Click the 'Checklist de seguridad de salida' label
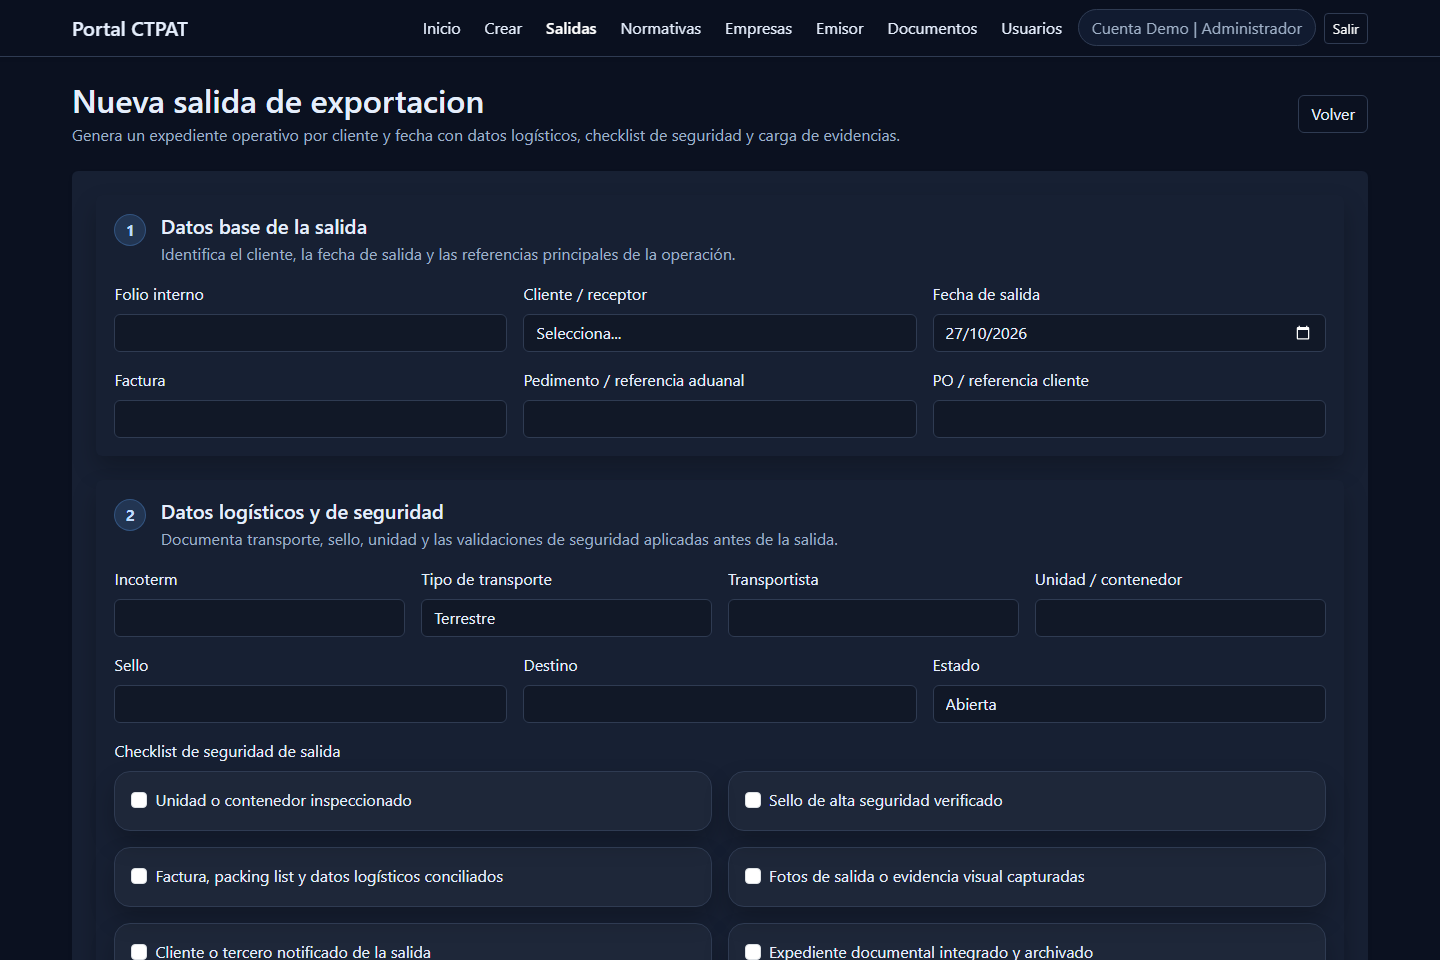1440x960 pixels. 227,751
